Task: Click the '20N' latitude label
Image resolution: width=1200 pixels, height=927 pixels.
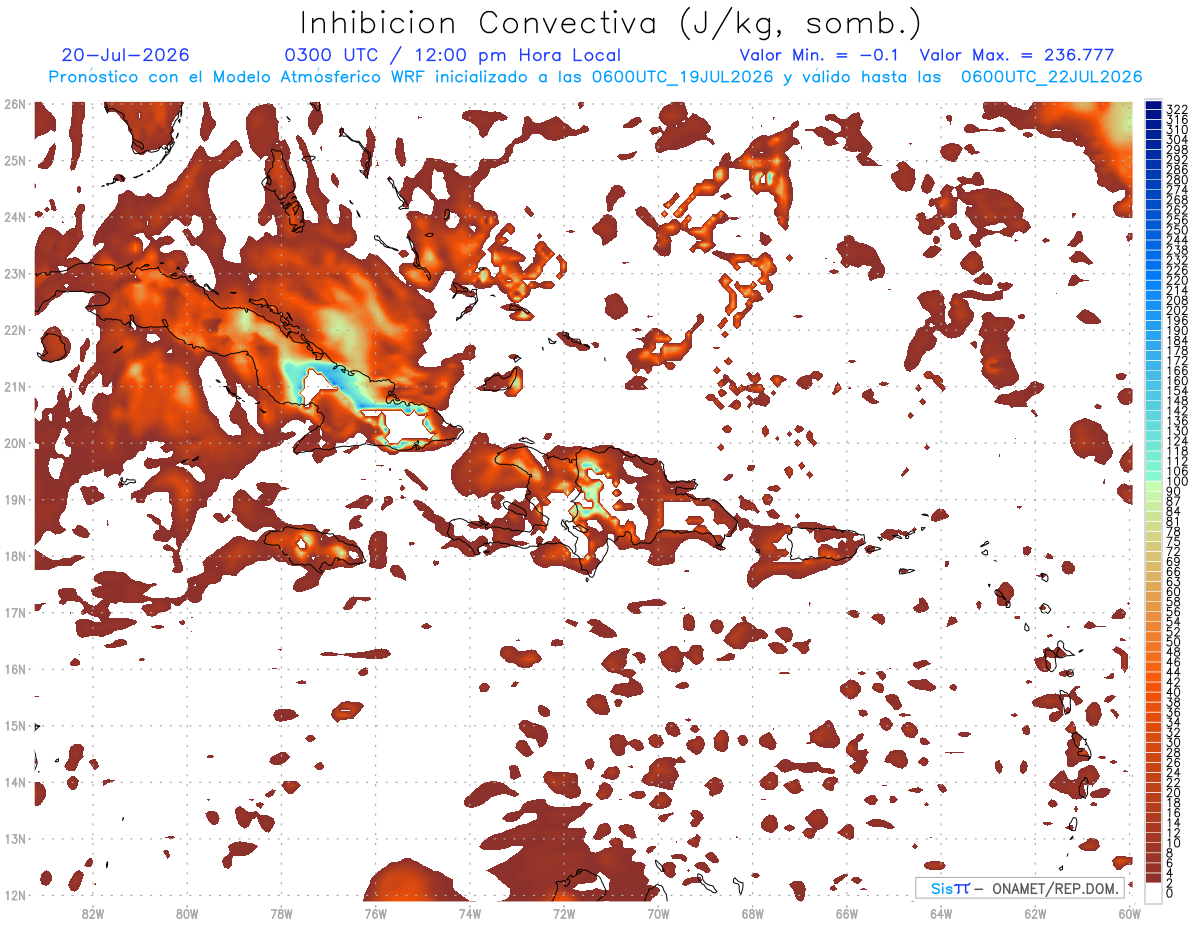Action: coord(14,443)
